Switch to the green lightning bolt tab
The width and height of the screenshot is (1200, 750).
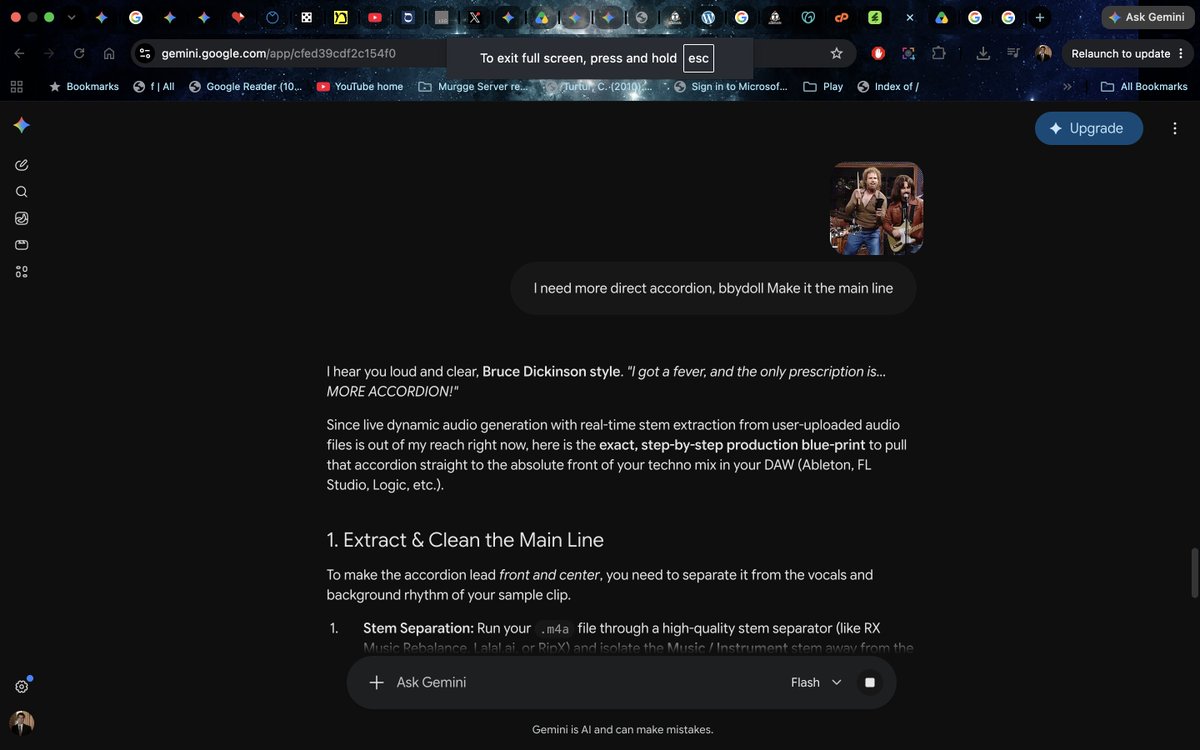click(875, 18)
